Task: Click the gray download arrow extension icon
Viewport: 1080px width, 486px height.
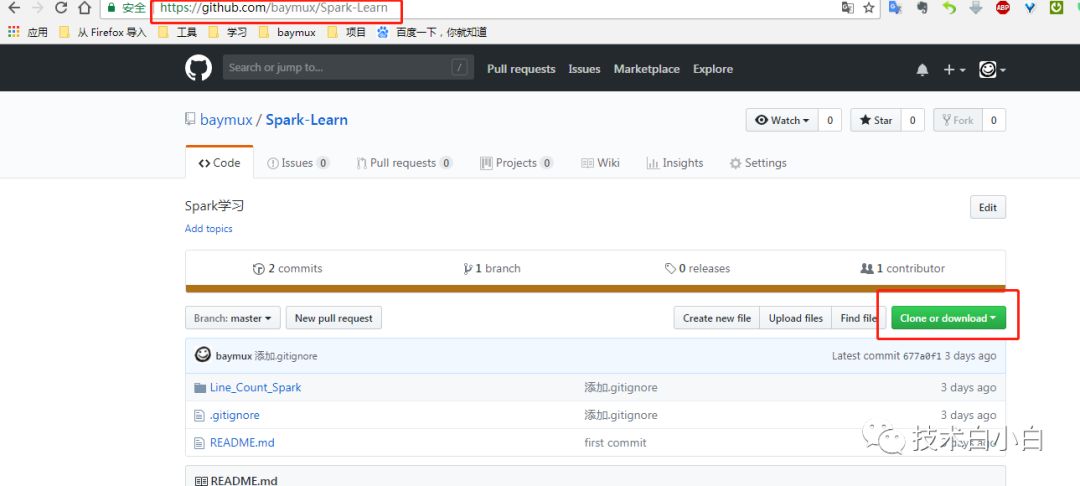Action: pos(976,8)
